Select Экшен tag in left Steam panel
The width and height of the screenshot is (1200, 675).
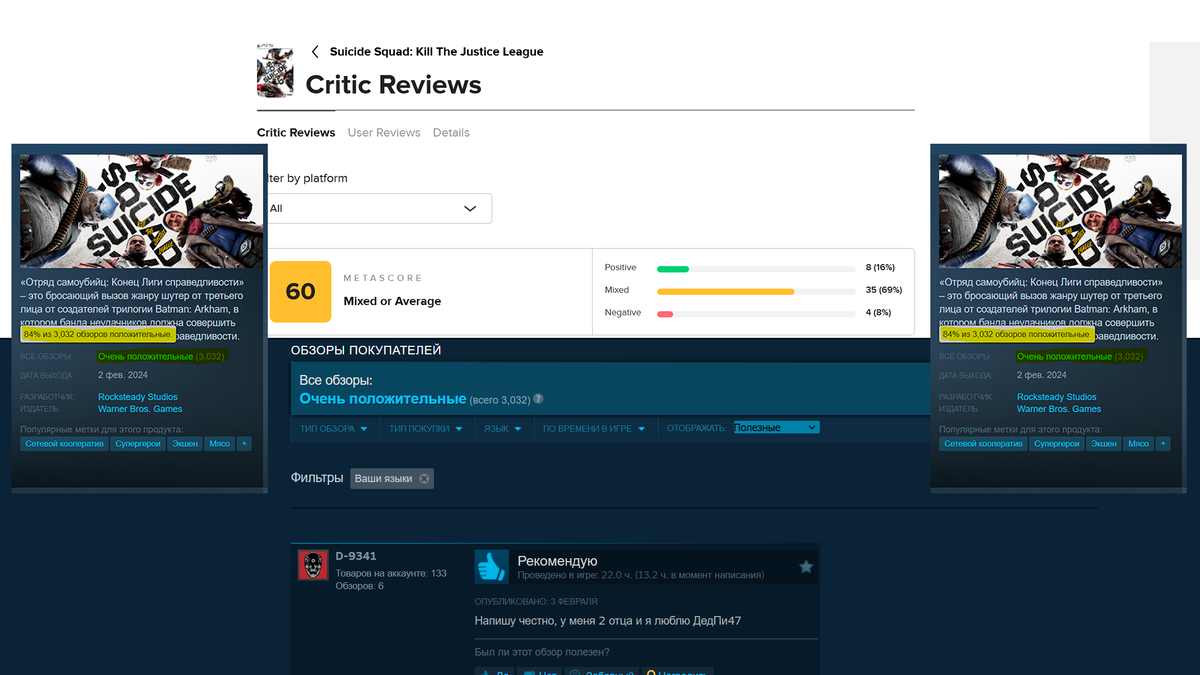click(185, 443)
